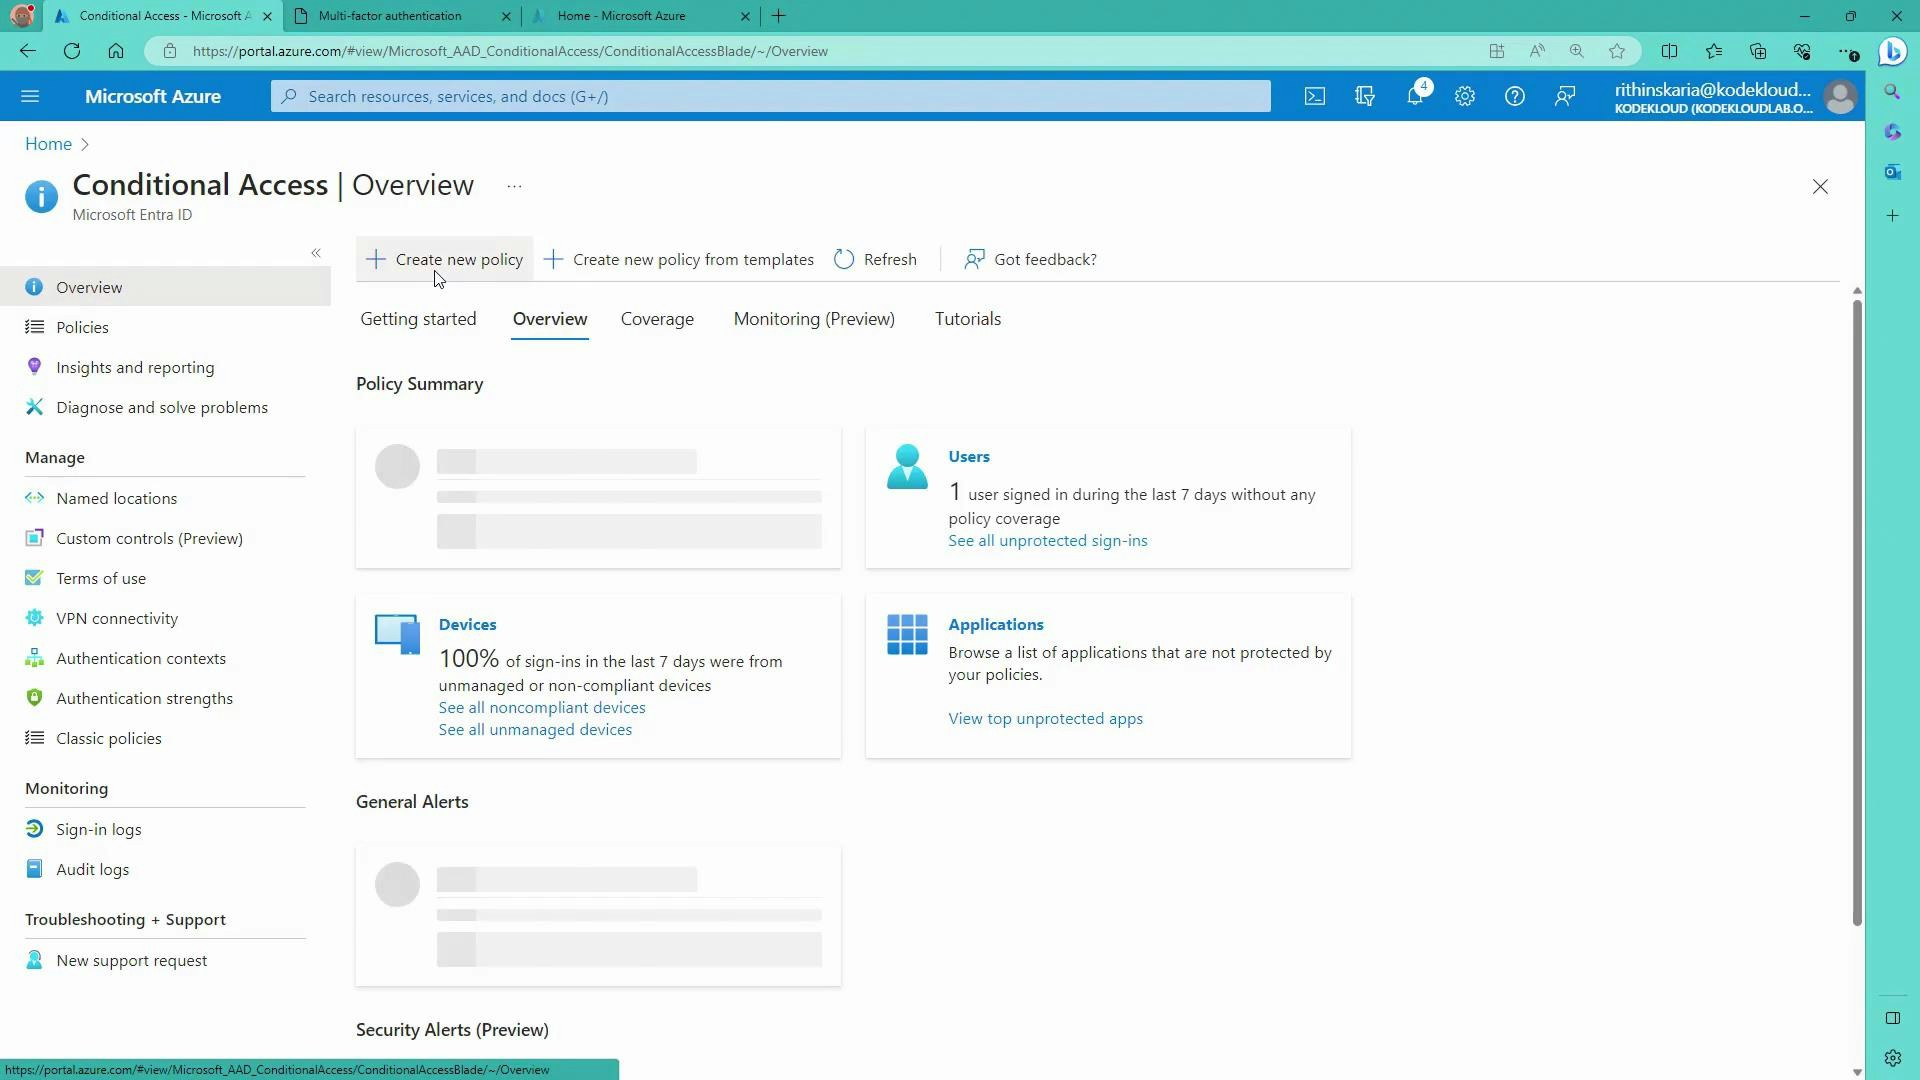Screen dimensions: 1920x1080
Task: See all unprotected sign-ins
Action: [x=1047, y=540]
